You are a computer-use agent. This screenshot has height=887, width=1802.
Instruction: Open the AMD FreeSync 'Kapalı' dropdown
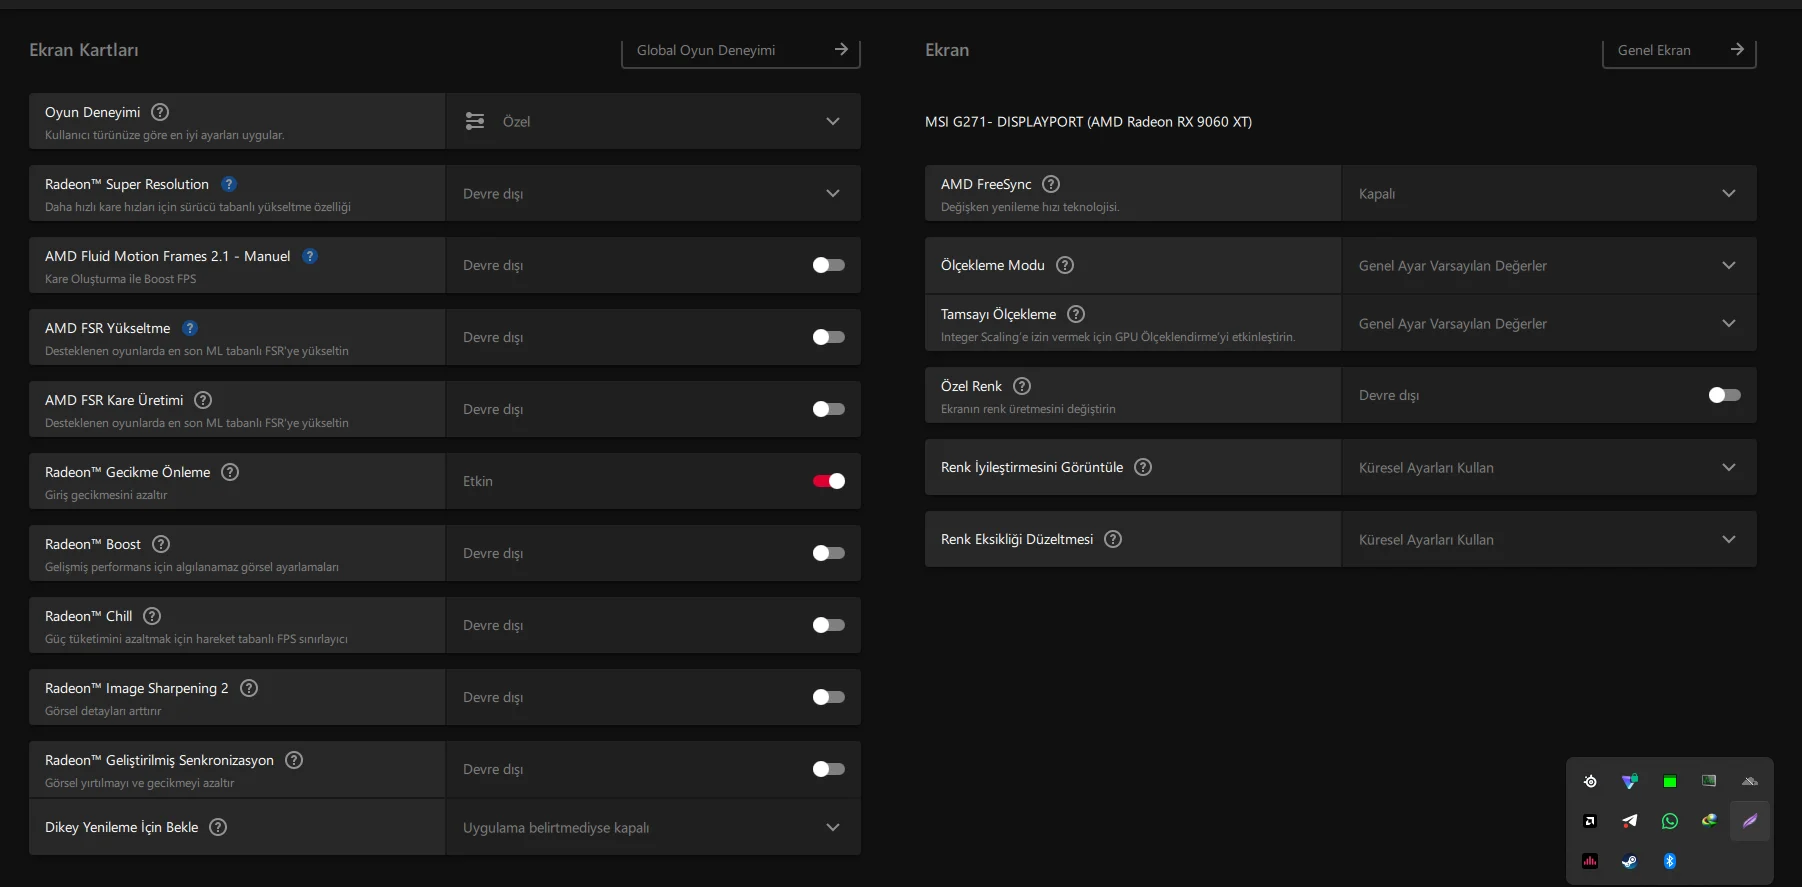click(x=1549, y=193)
